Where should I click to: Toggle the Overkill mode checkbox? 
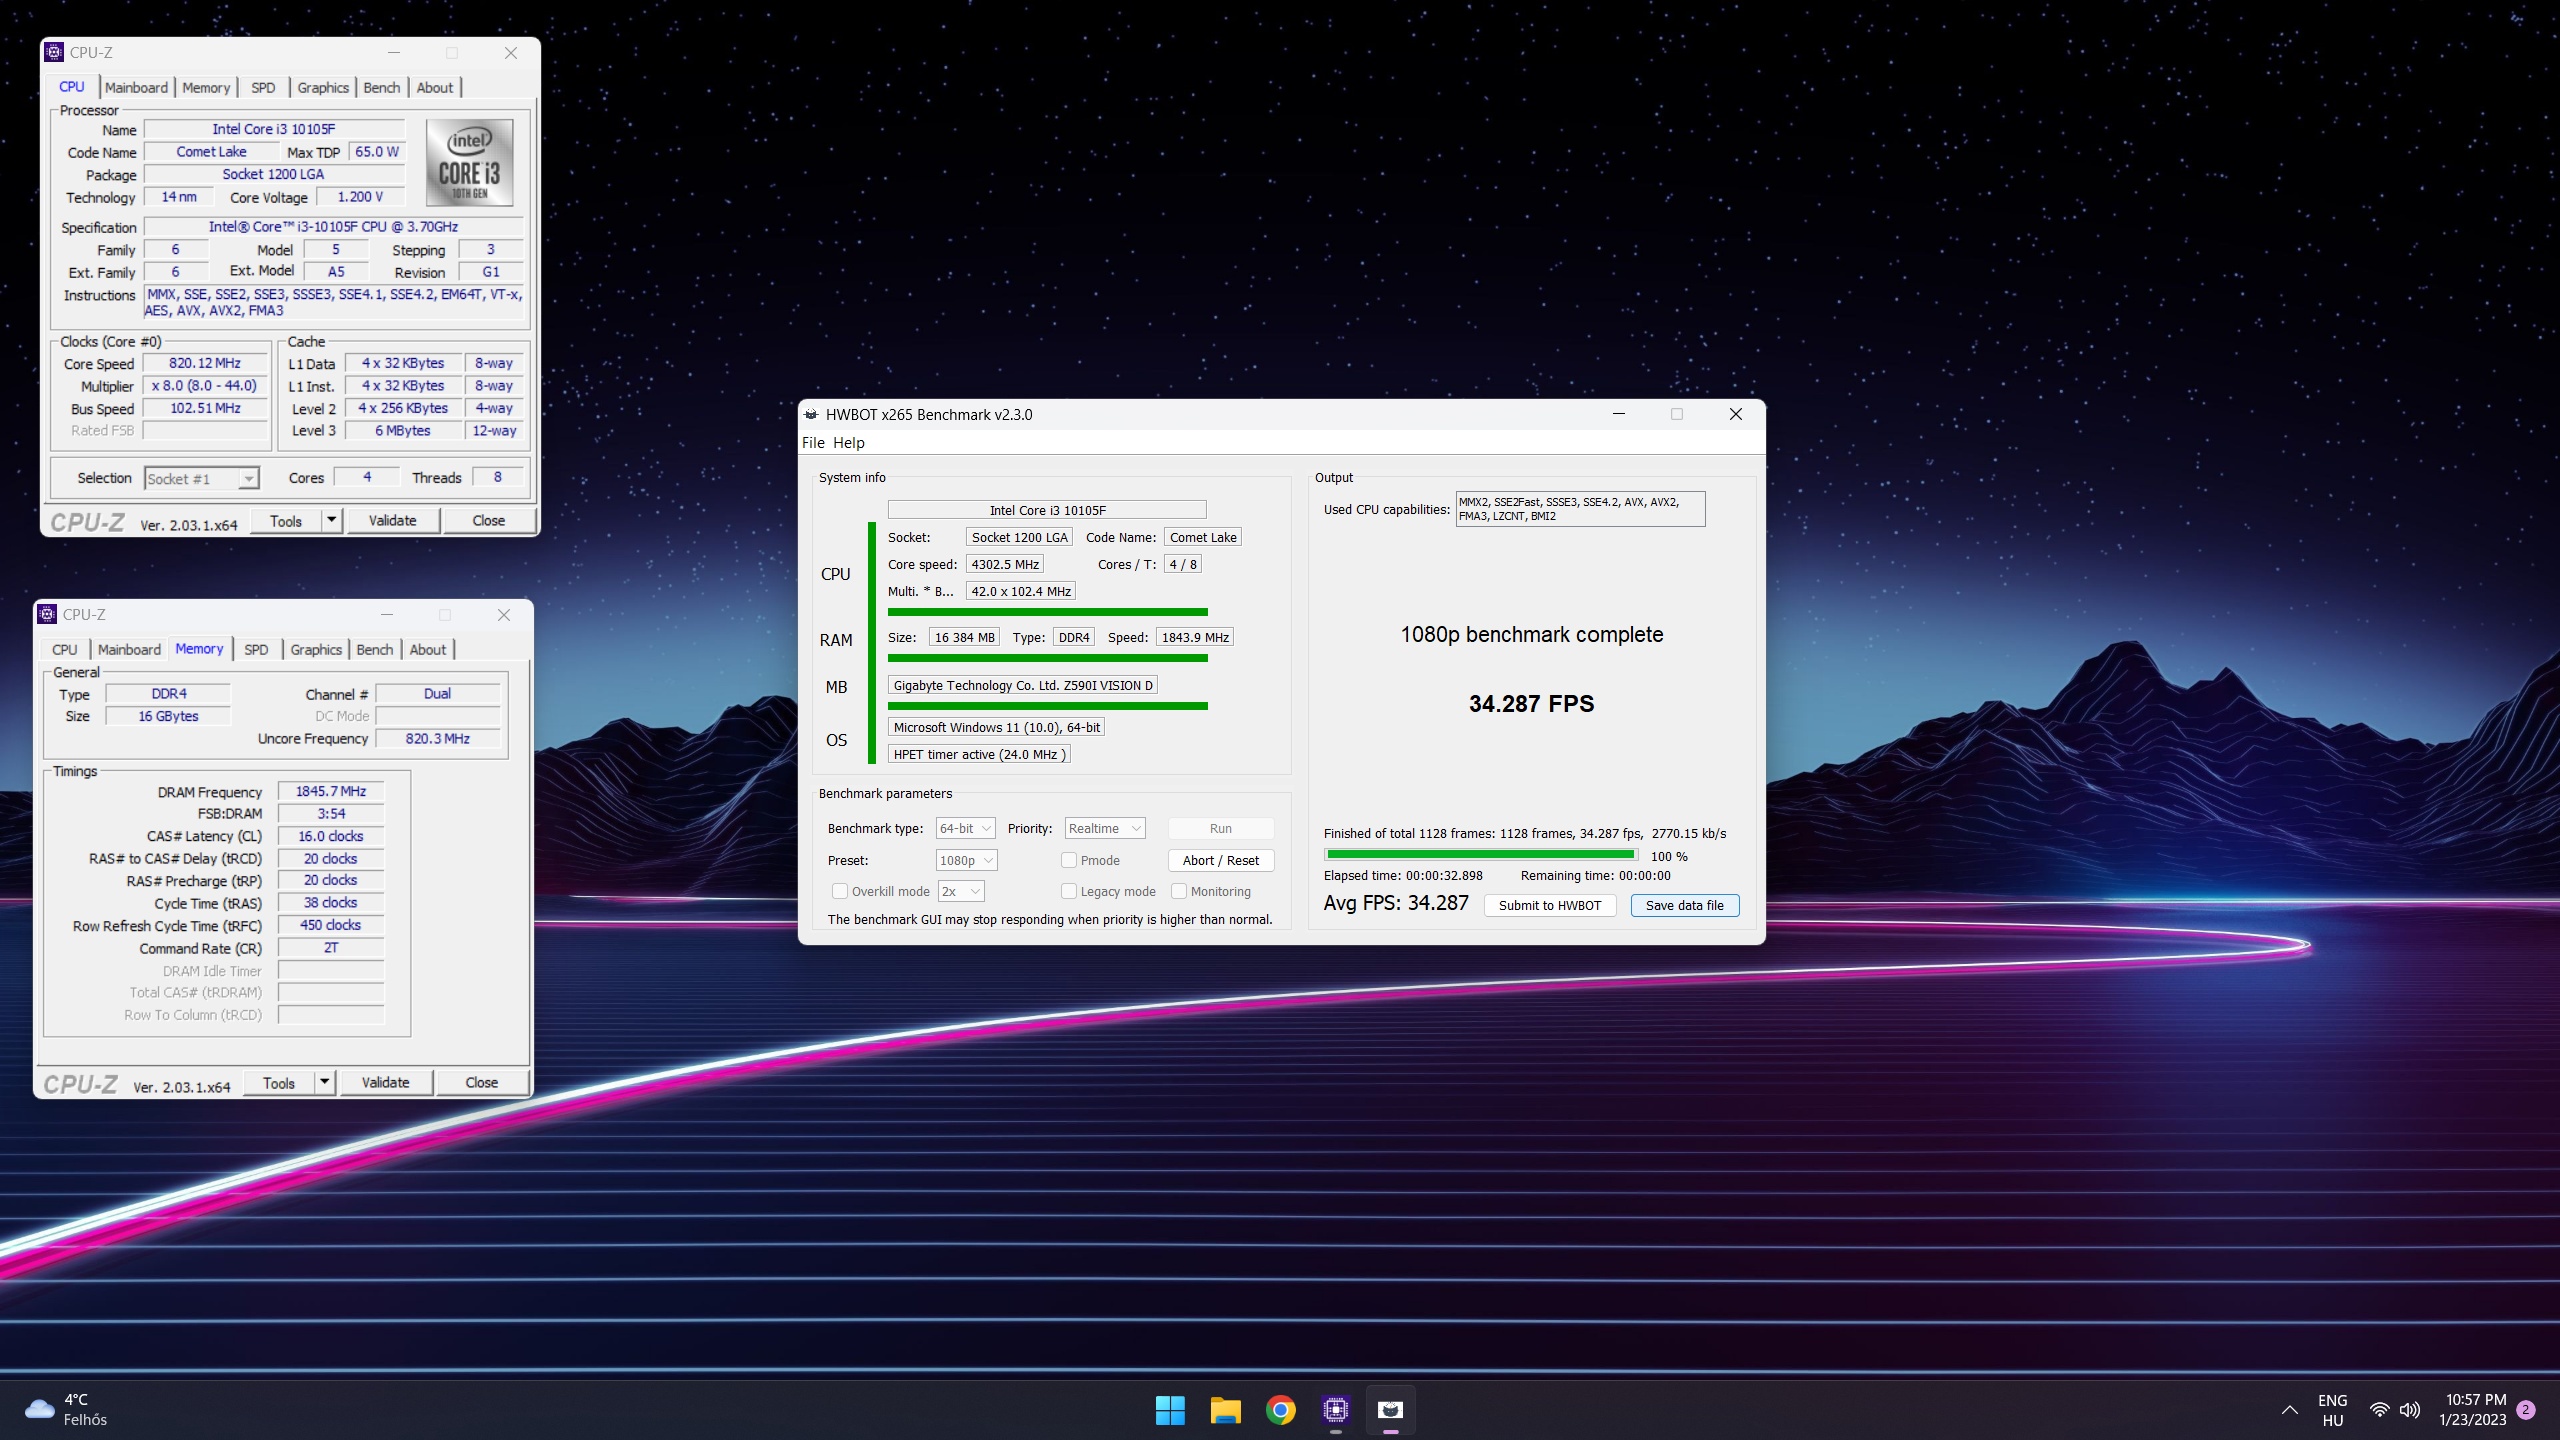pyautogui.click(x=840, y=891)
